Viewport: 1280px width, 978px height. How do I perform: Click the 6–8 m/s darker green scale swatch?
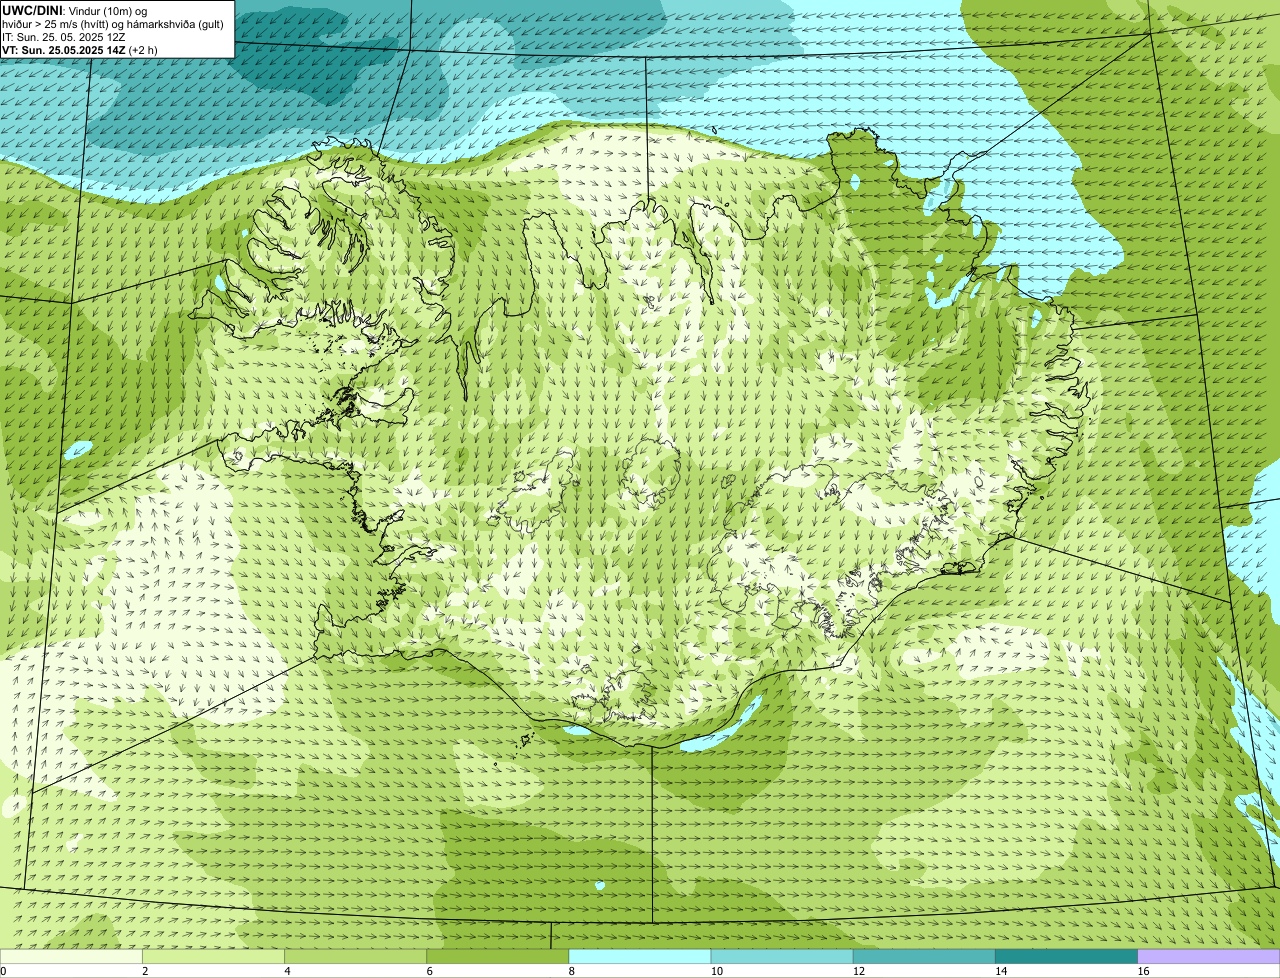(497, 957)
